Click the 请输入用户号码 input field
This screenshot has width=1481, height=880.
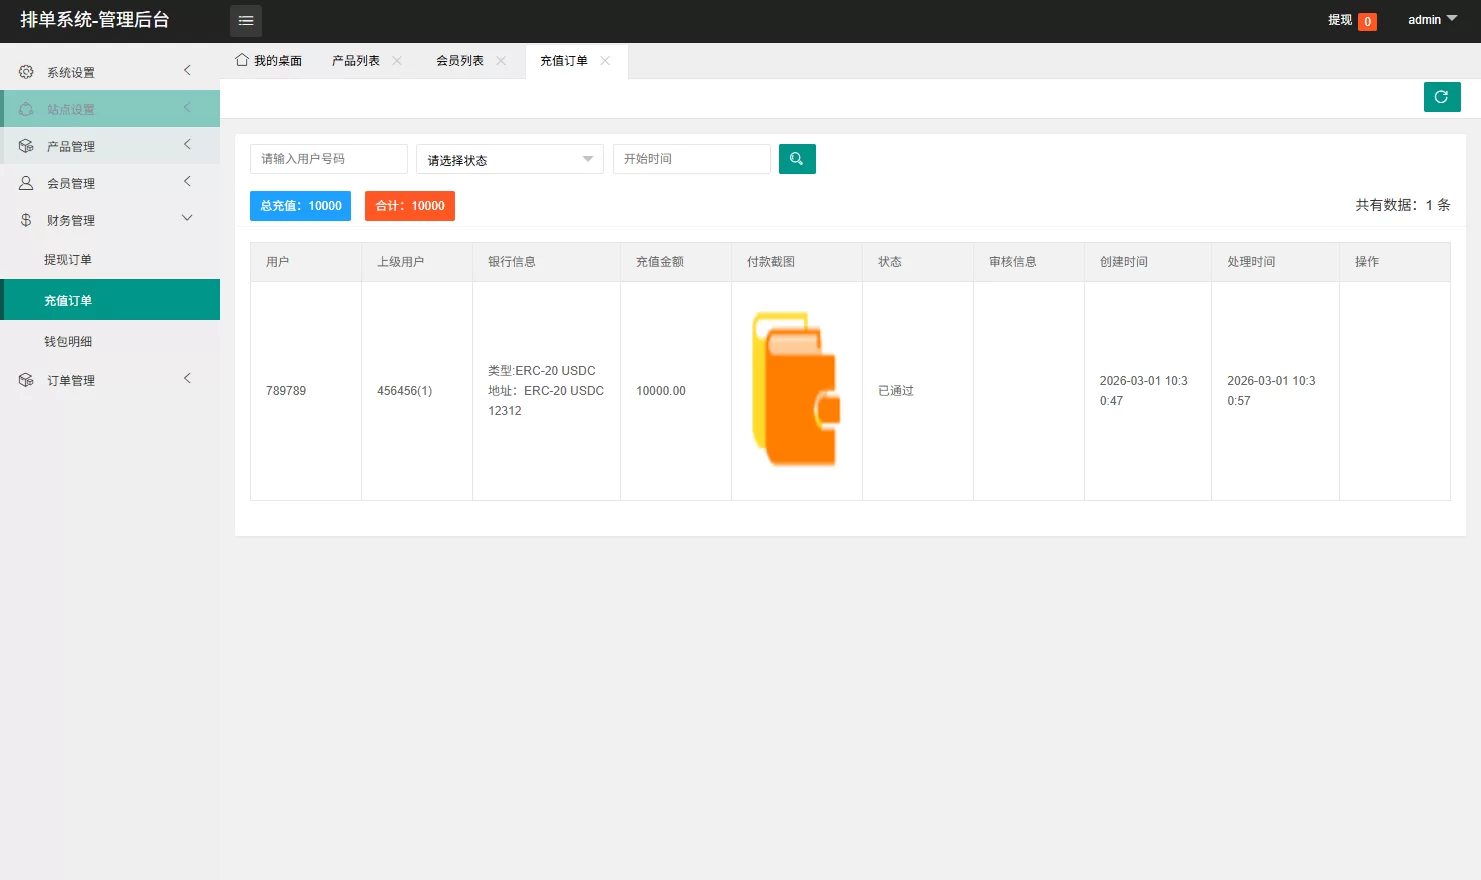click(328, 159)
